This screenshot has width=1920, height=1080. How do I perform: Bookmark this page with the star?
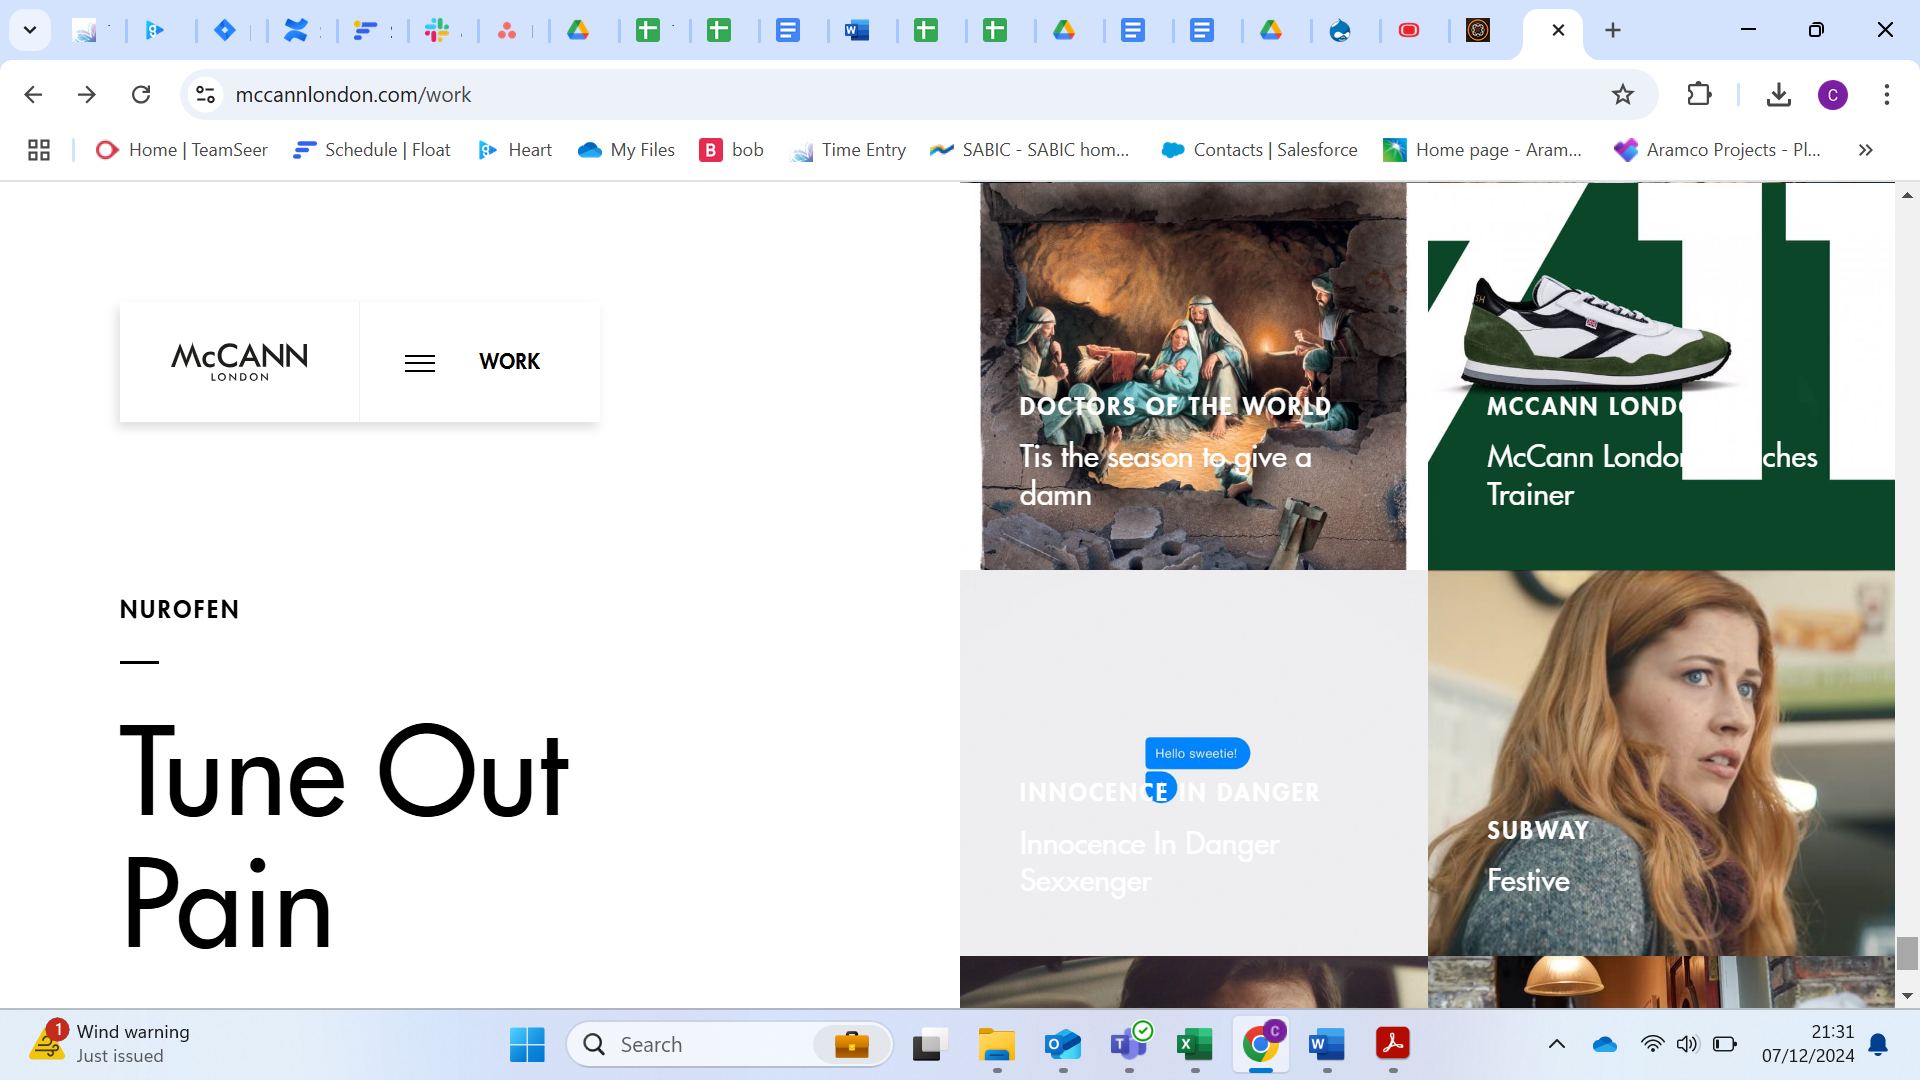(x=1623, y=94)
